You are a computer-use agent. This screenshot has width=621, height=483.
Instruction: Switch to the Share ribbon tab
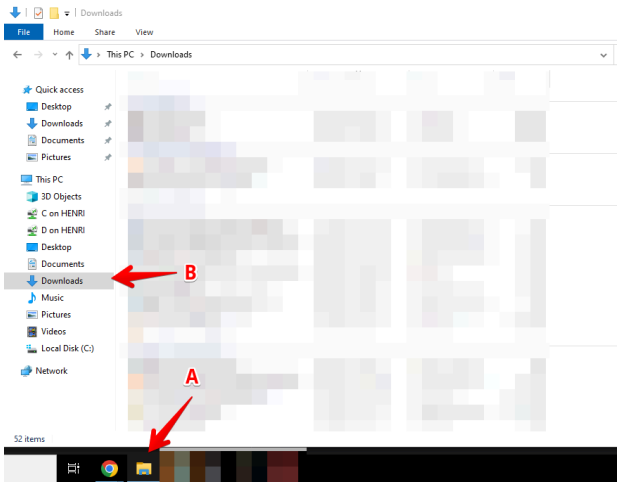[x=104, y=32]
